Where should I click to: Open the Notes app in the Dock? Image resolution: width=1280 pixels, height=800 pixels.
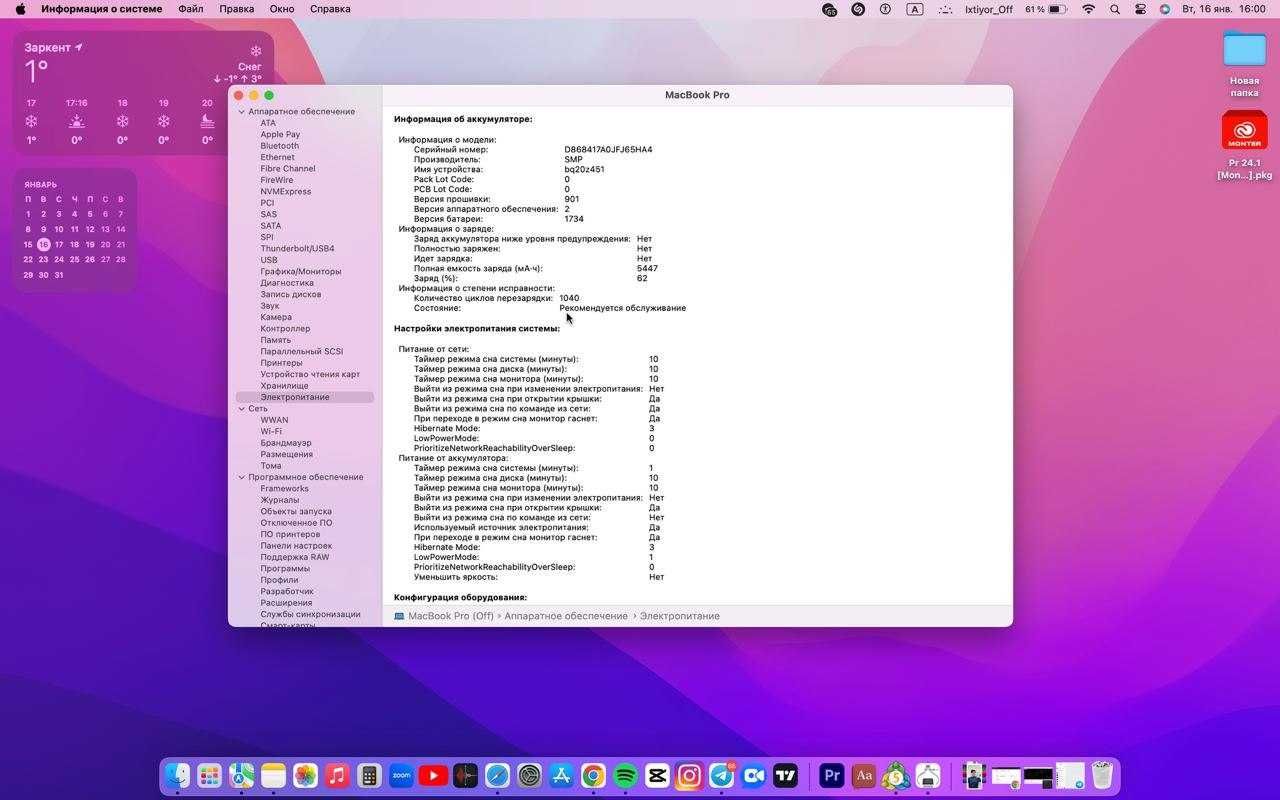[x=273, y=775]
